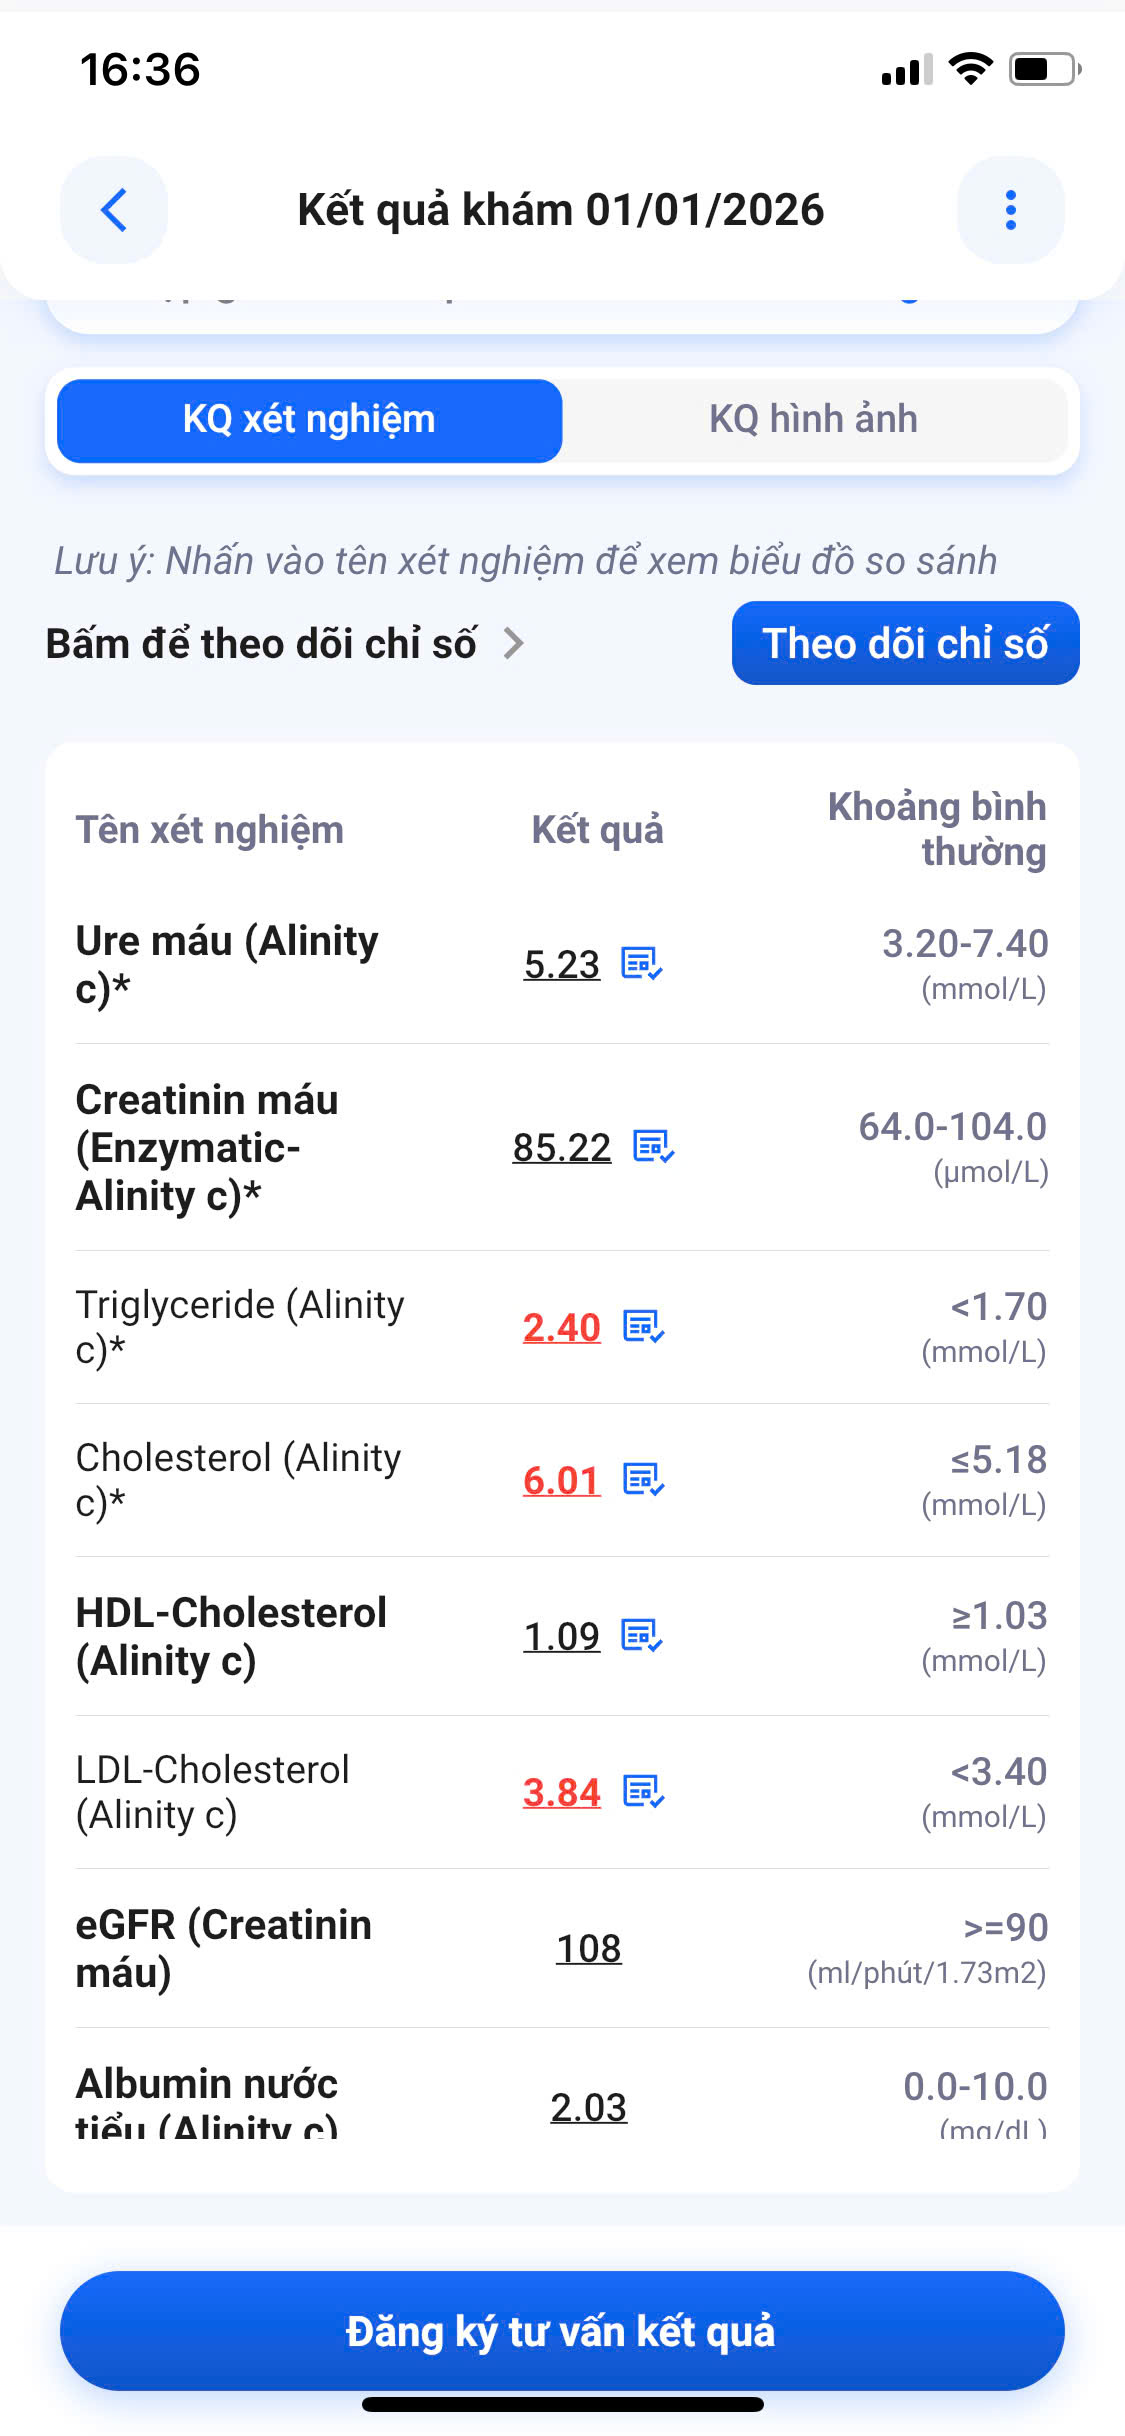Switch to KQ hình ảnh tab

click(813, 419)
